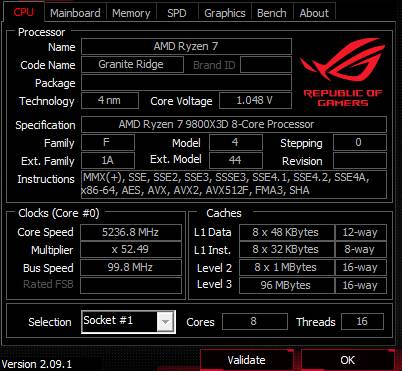Viewport: 402px width, 371px height.
Task: Click the Ext. Family value 1A
Action: click(108, 161)
